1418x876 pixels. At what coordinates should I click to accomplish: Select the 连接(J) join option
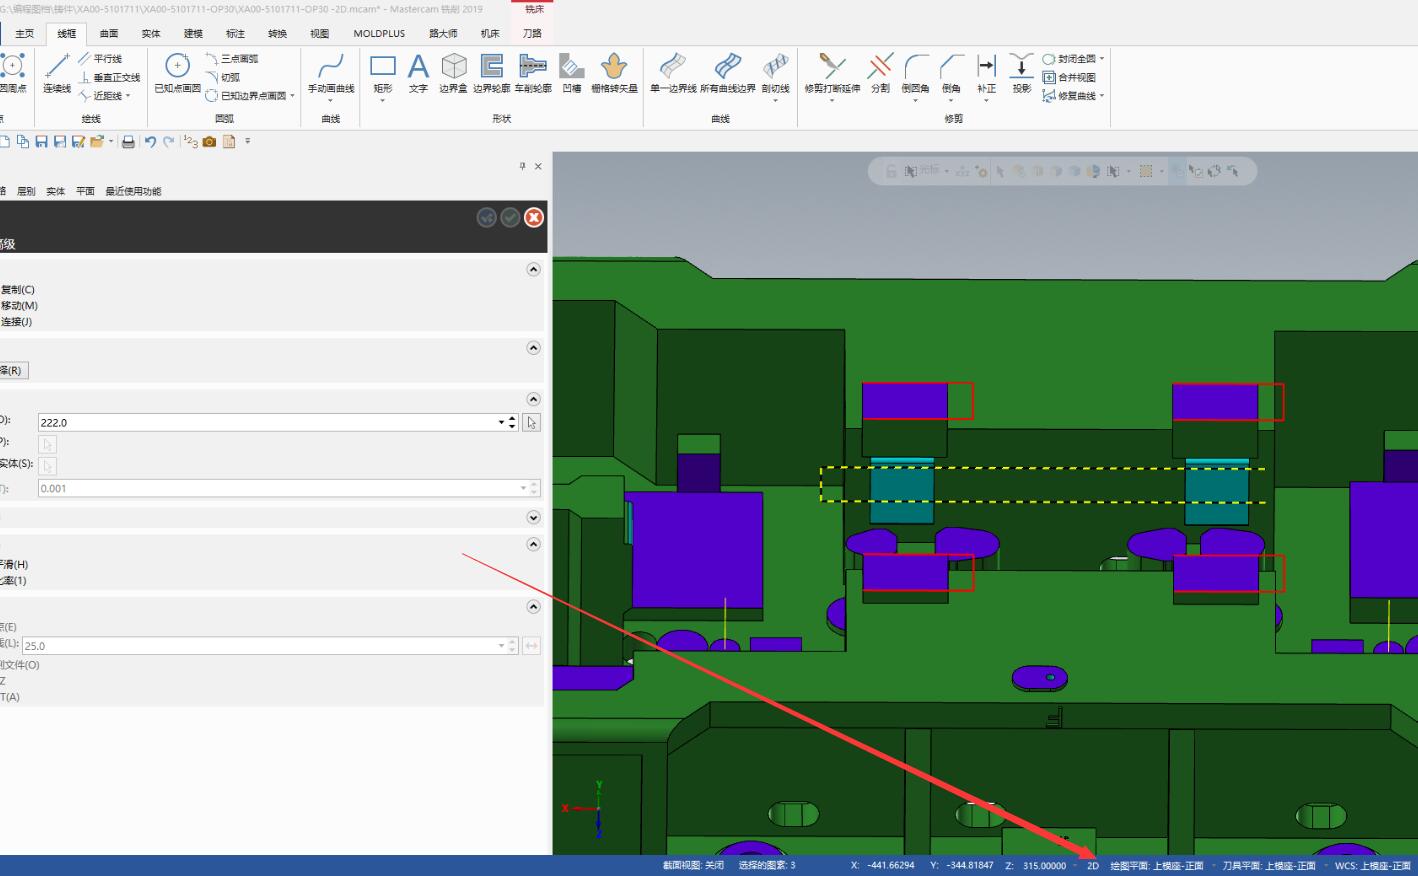coord(16,322)
